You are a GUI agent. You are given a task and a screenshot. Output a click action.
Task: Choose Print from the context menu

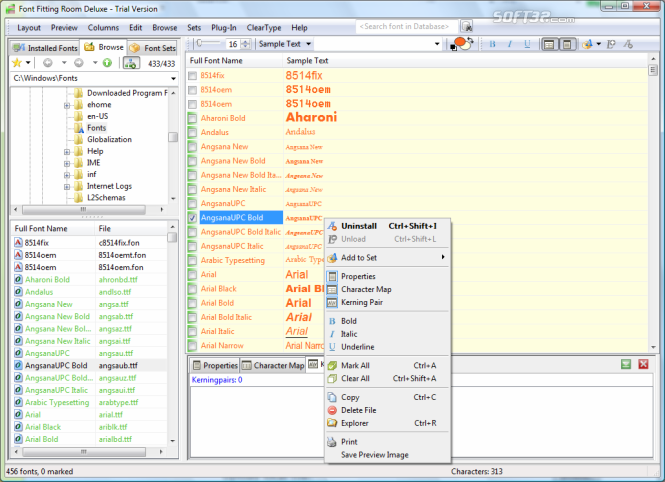[387, 442]
